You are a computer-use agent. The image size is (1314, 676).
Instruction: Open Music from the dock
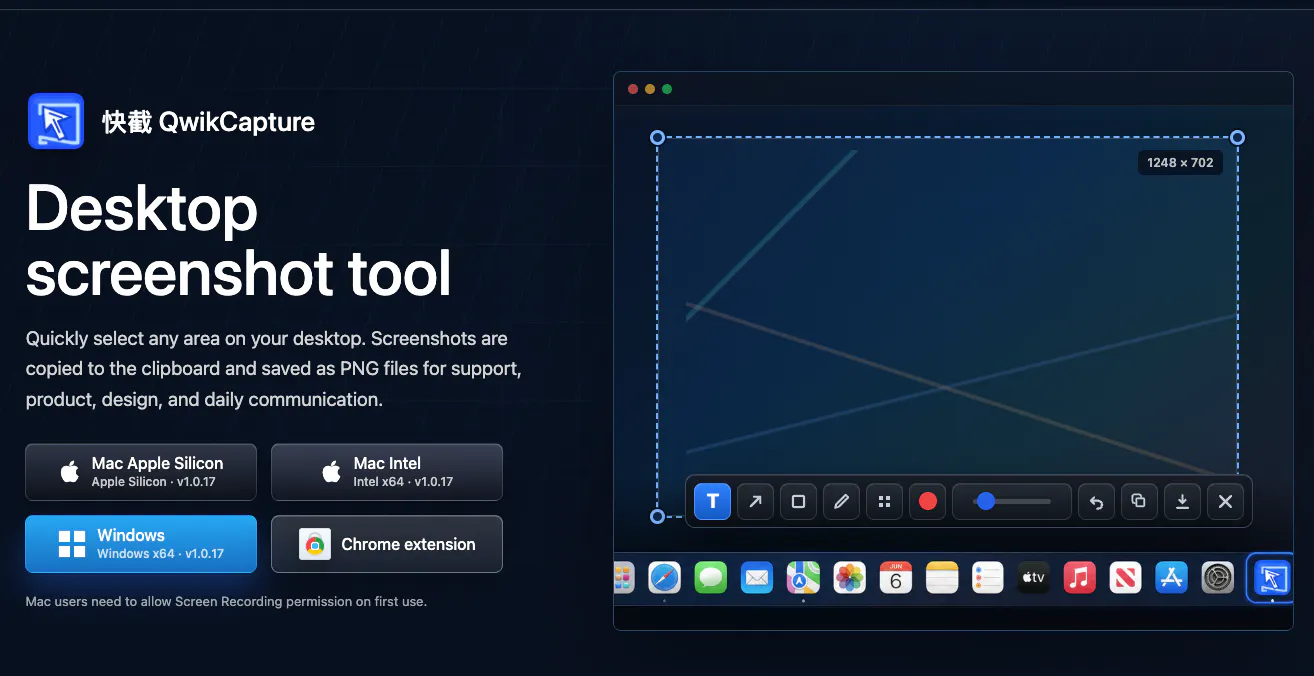1080,577
